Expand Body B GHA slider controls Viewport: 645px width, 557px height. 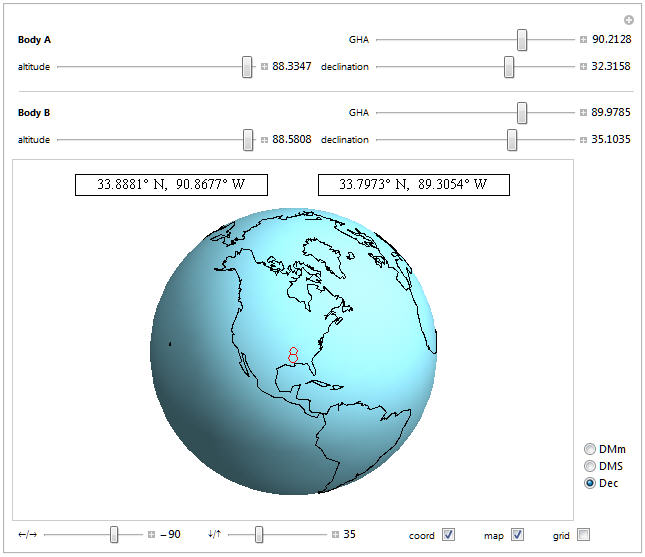click(583, 113)
